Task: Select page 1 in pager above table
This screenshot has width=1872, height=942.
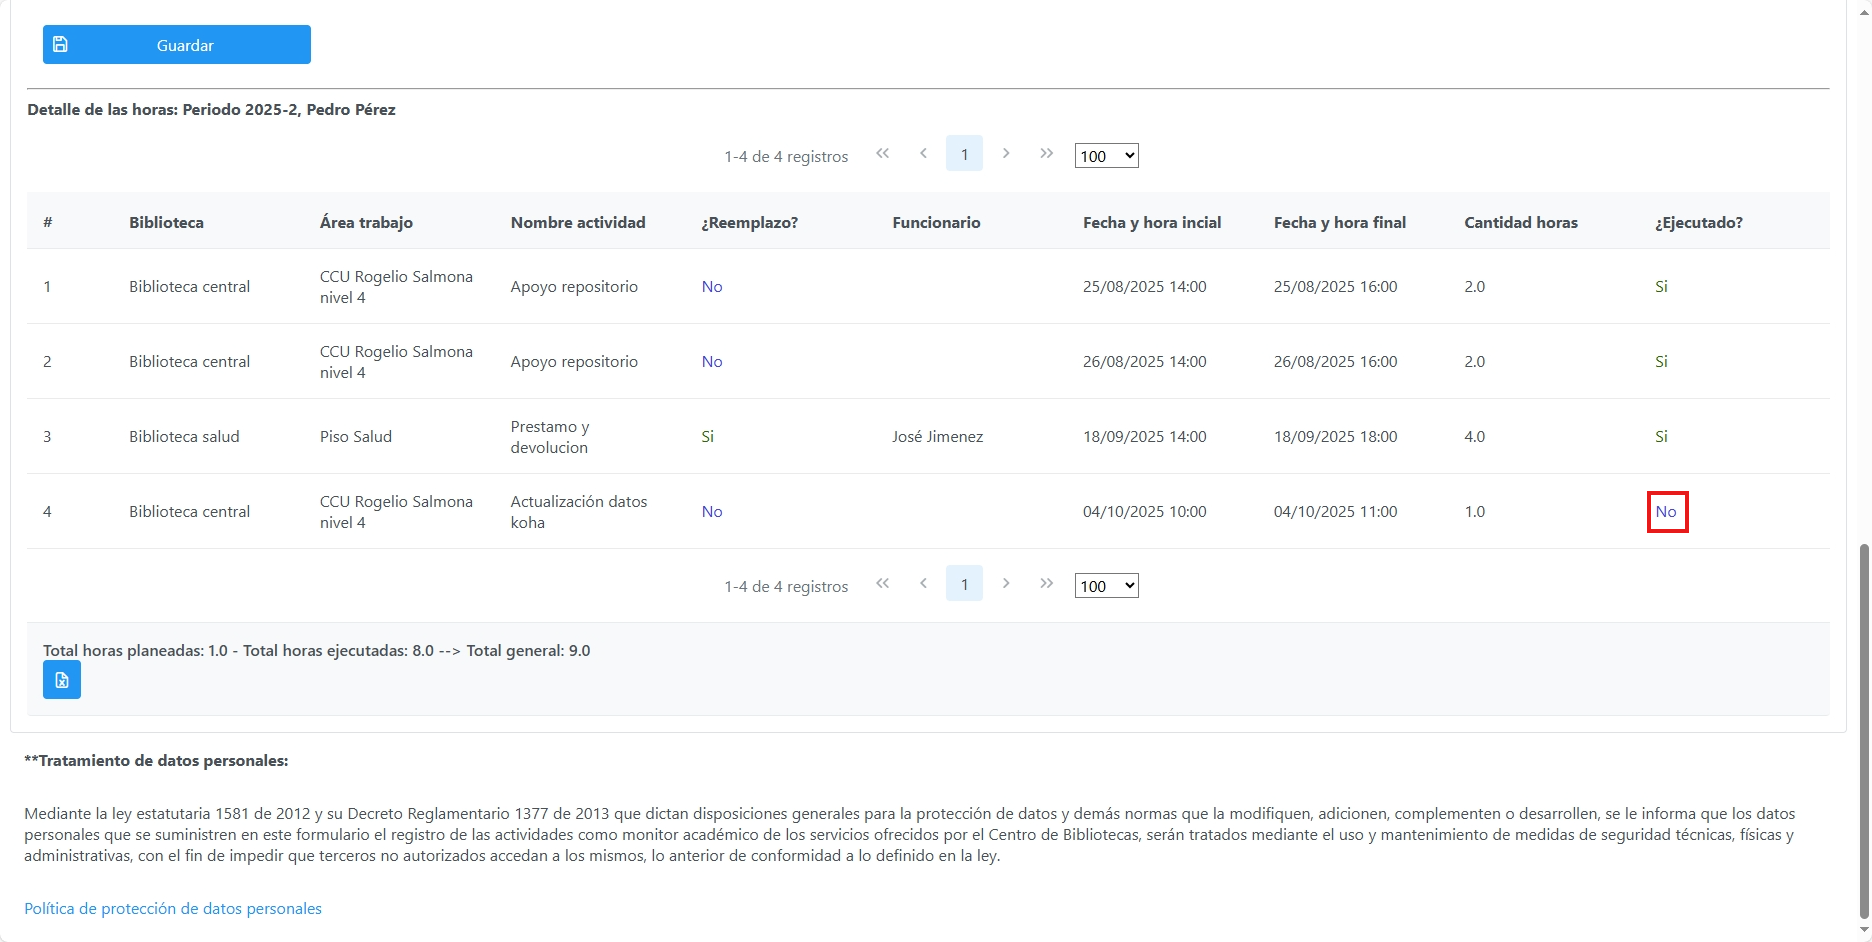Action: (964, 154)
